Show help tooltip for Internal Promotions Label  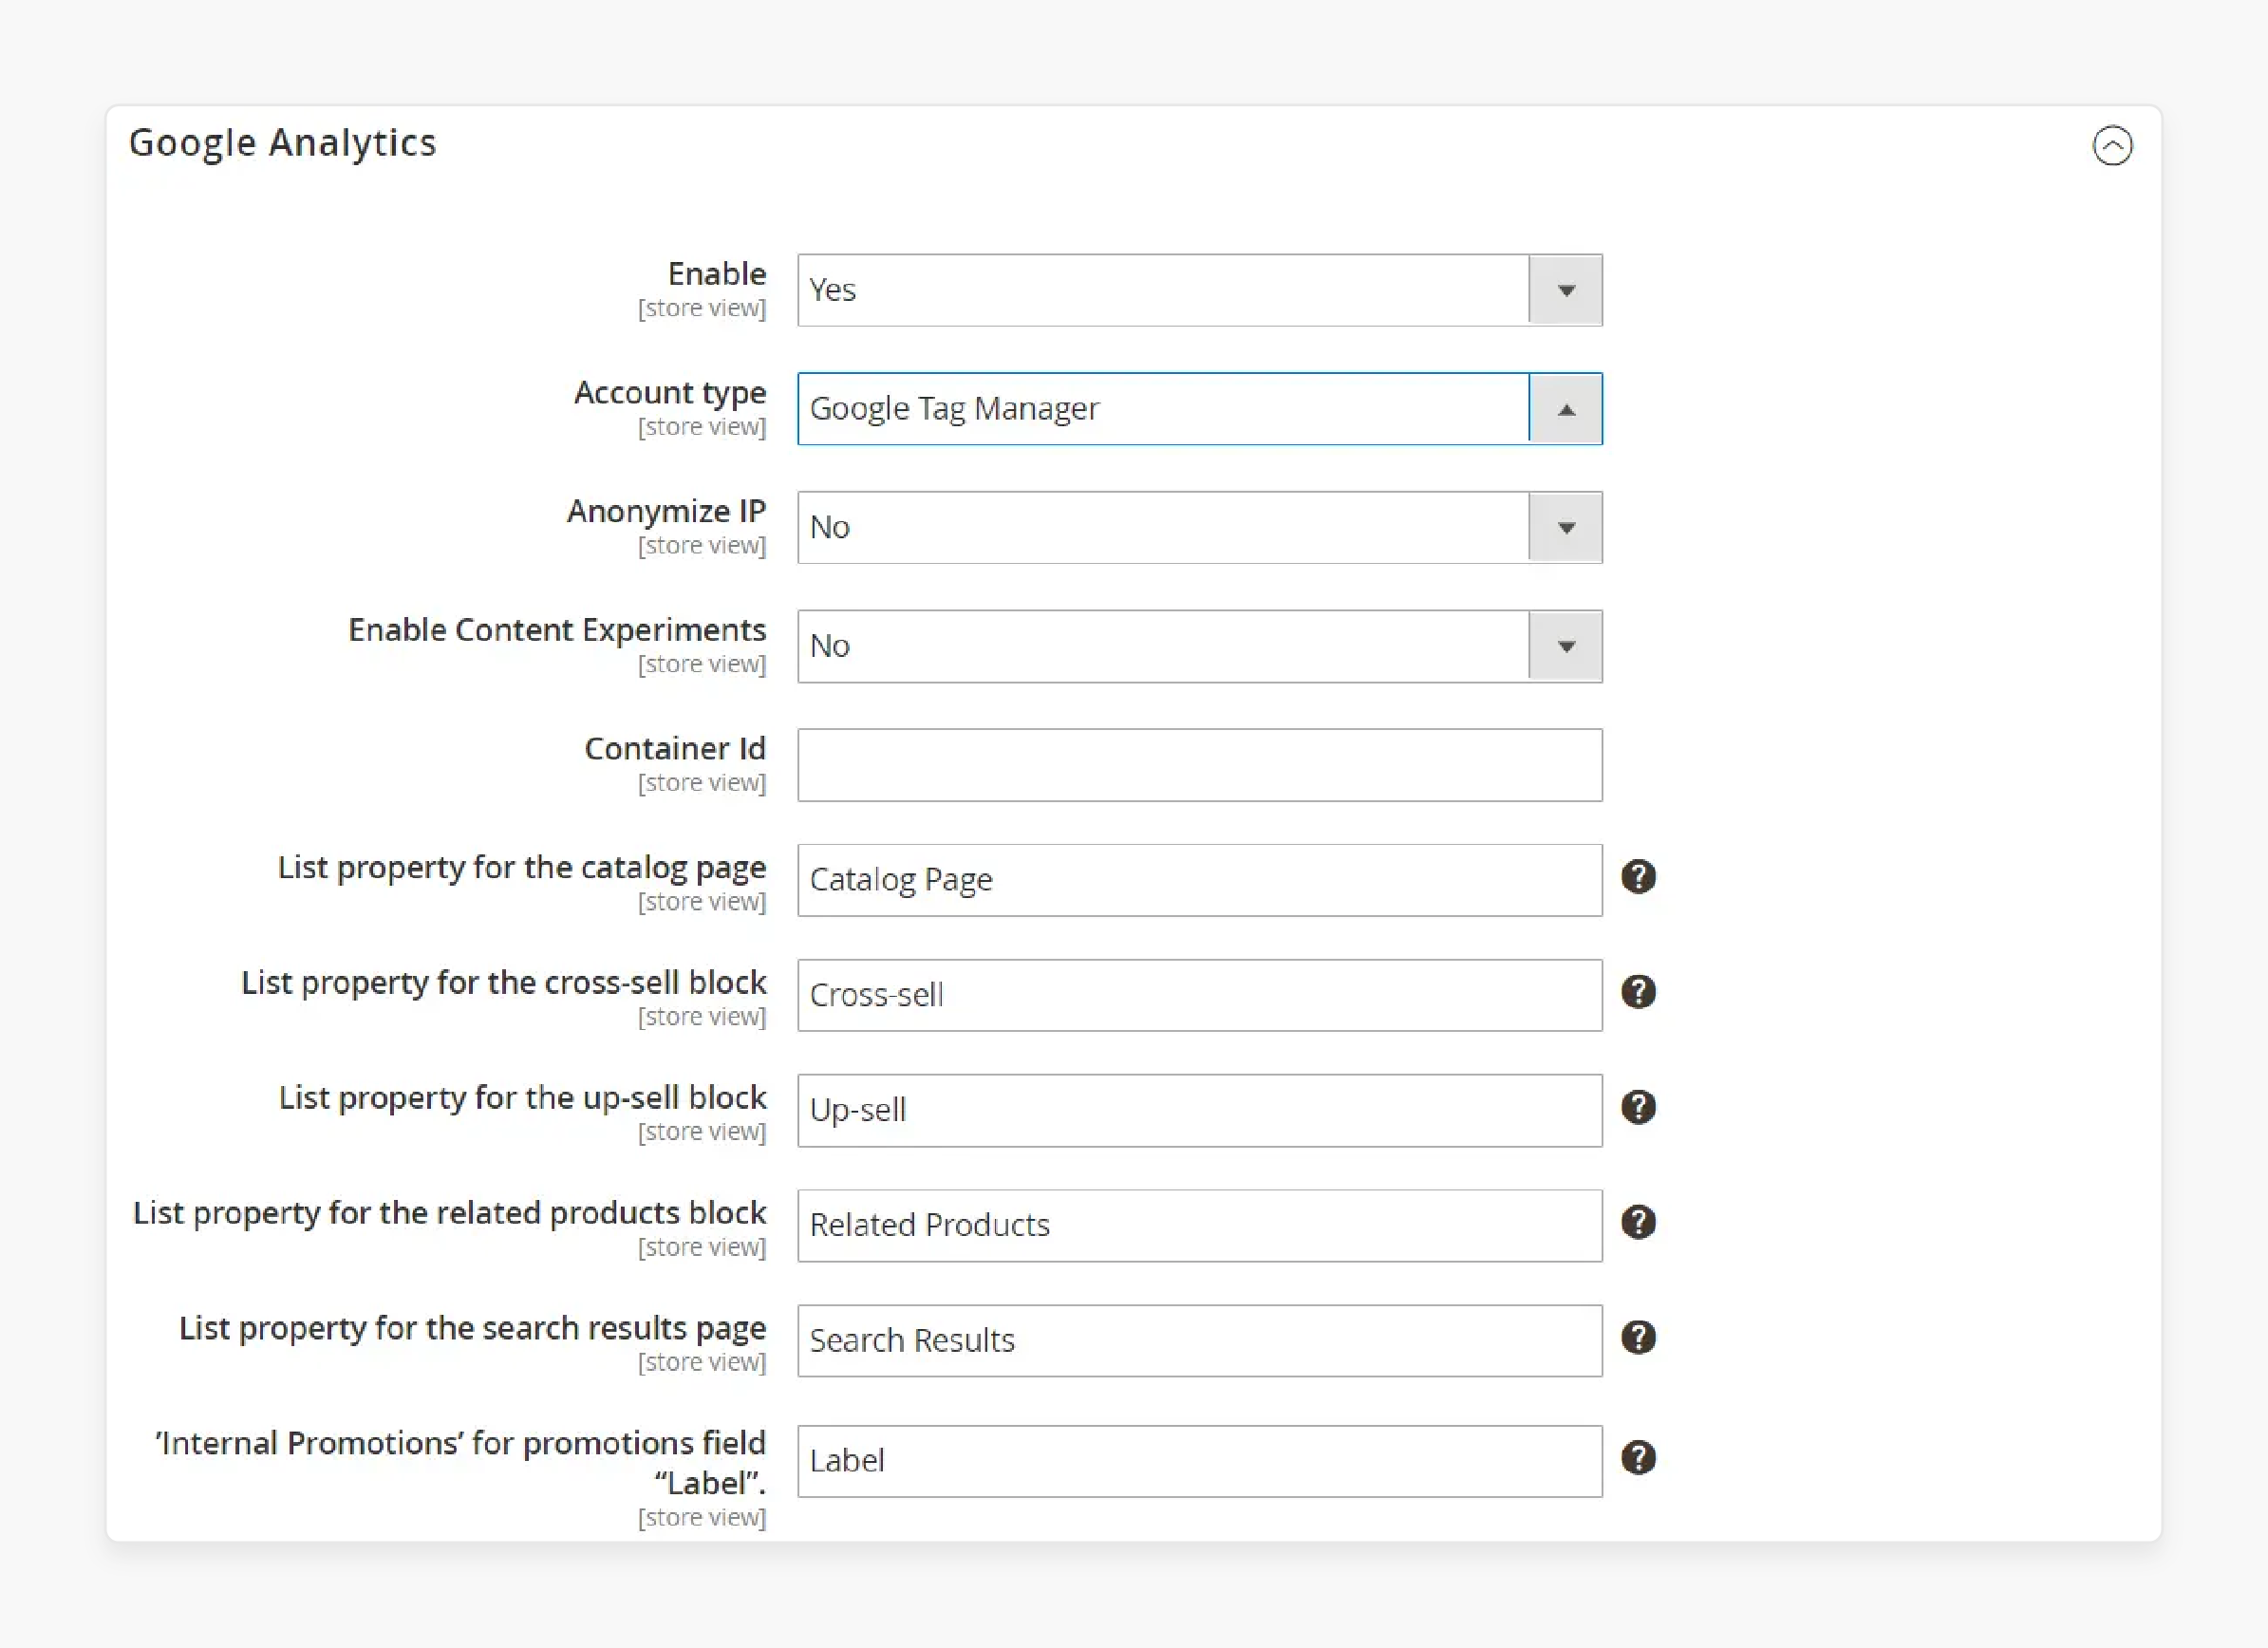tap(1638, 1458)
